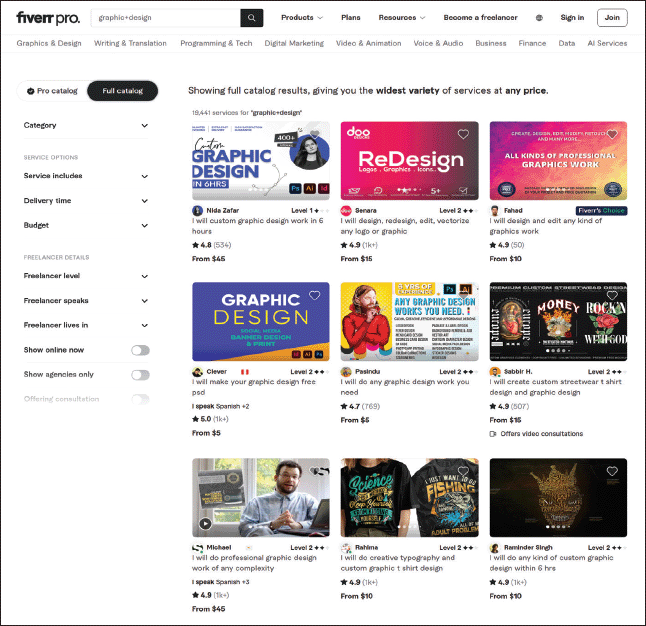Click Michael's seller name
The width and height of the screenshot is (646, 626).
pos(219,548)
